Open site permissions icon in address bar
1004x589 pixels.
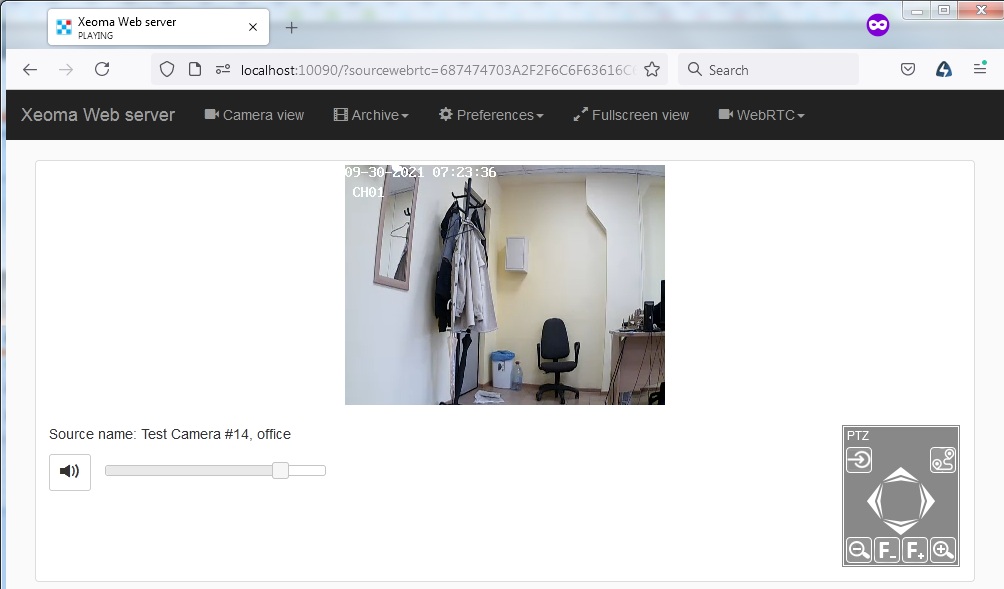(x=223, y=69)
